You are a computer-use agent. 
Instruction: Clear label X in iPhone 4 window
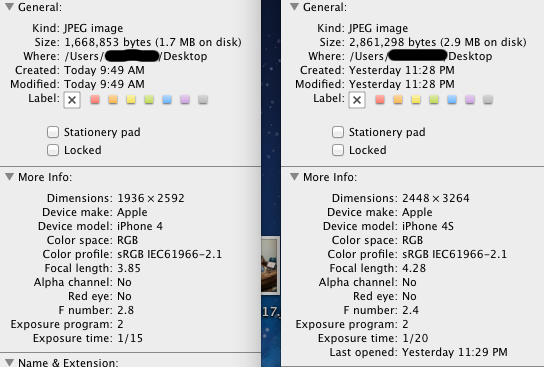click(72, 100)
